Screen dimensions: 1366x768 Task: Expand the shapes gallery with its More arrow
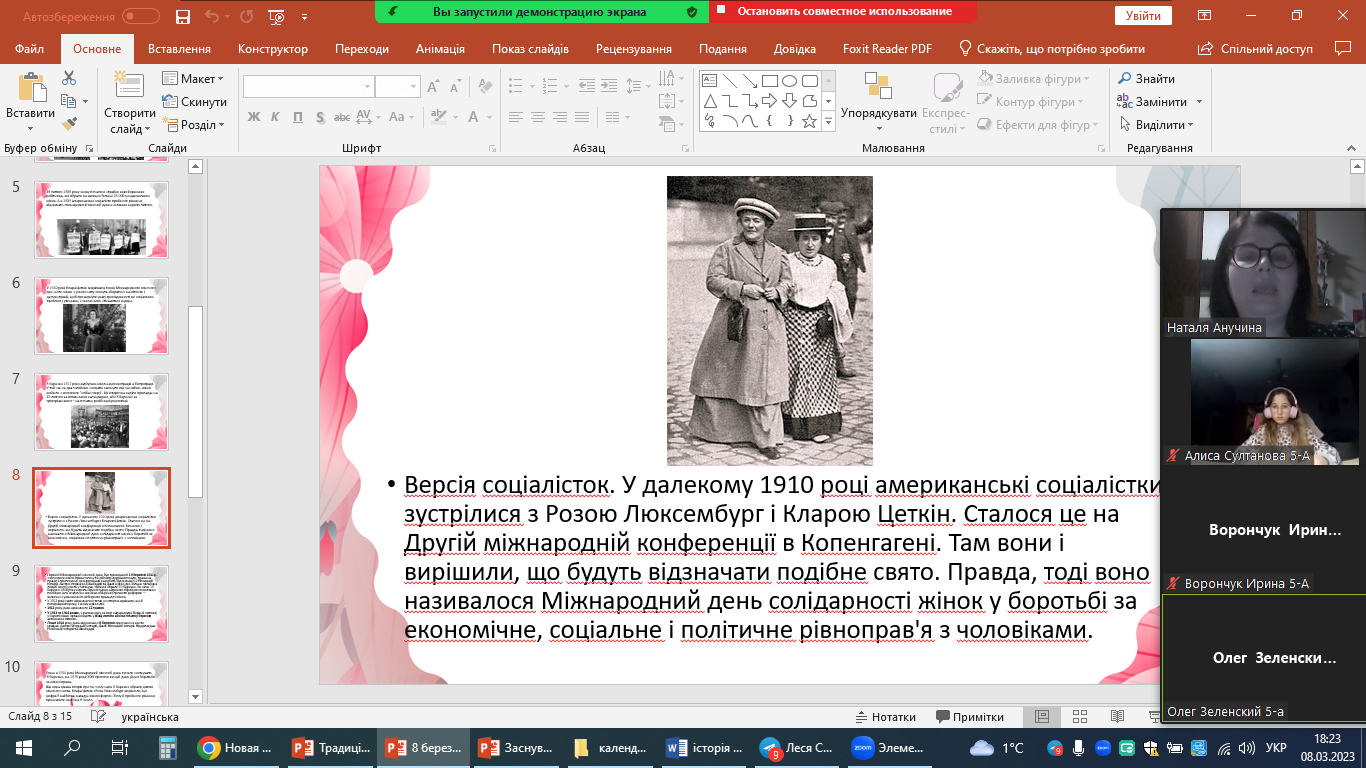click(x=828, y=121)
